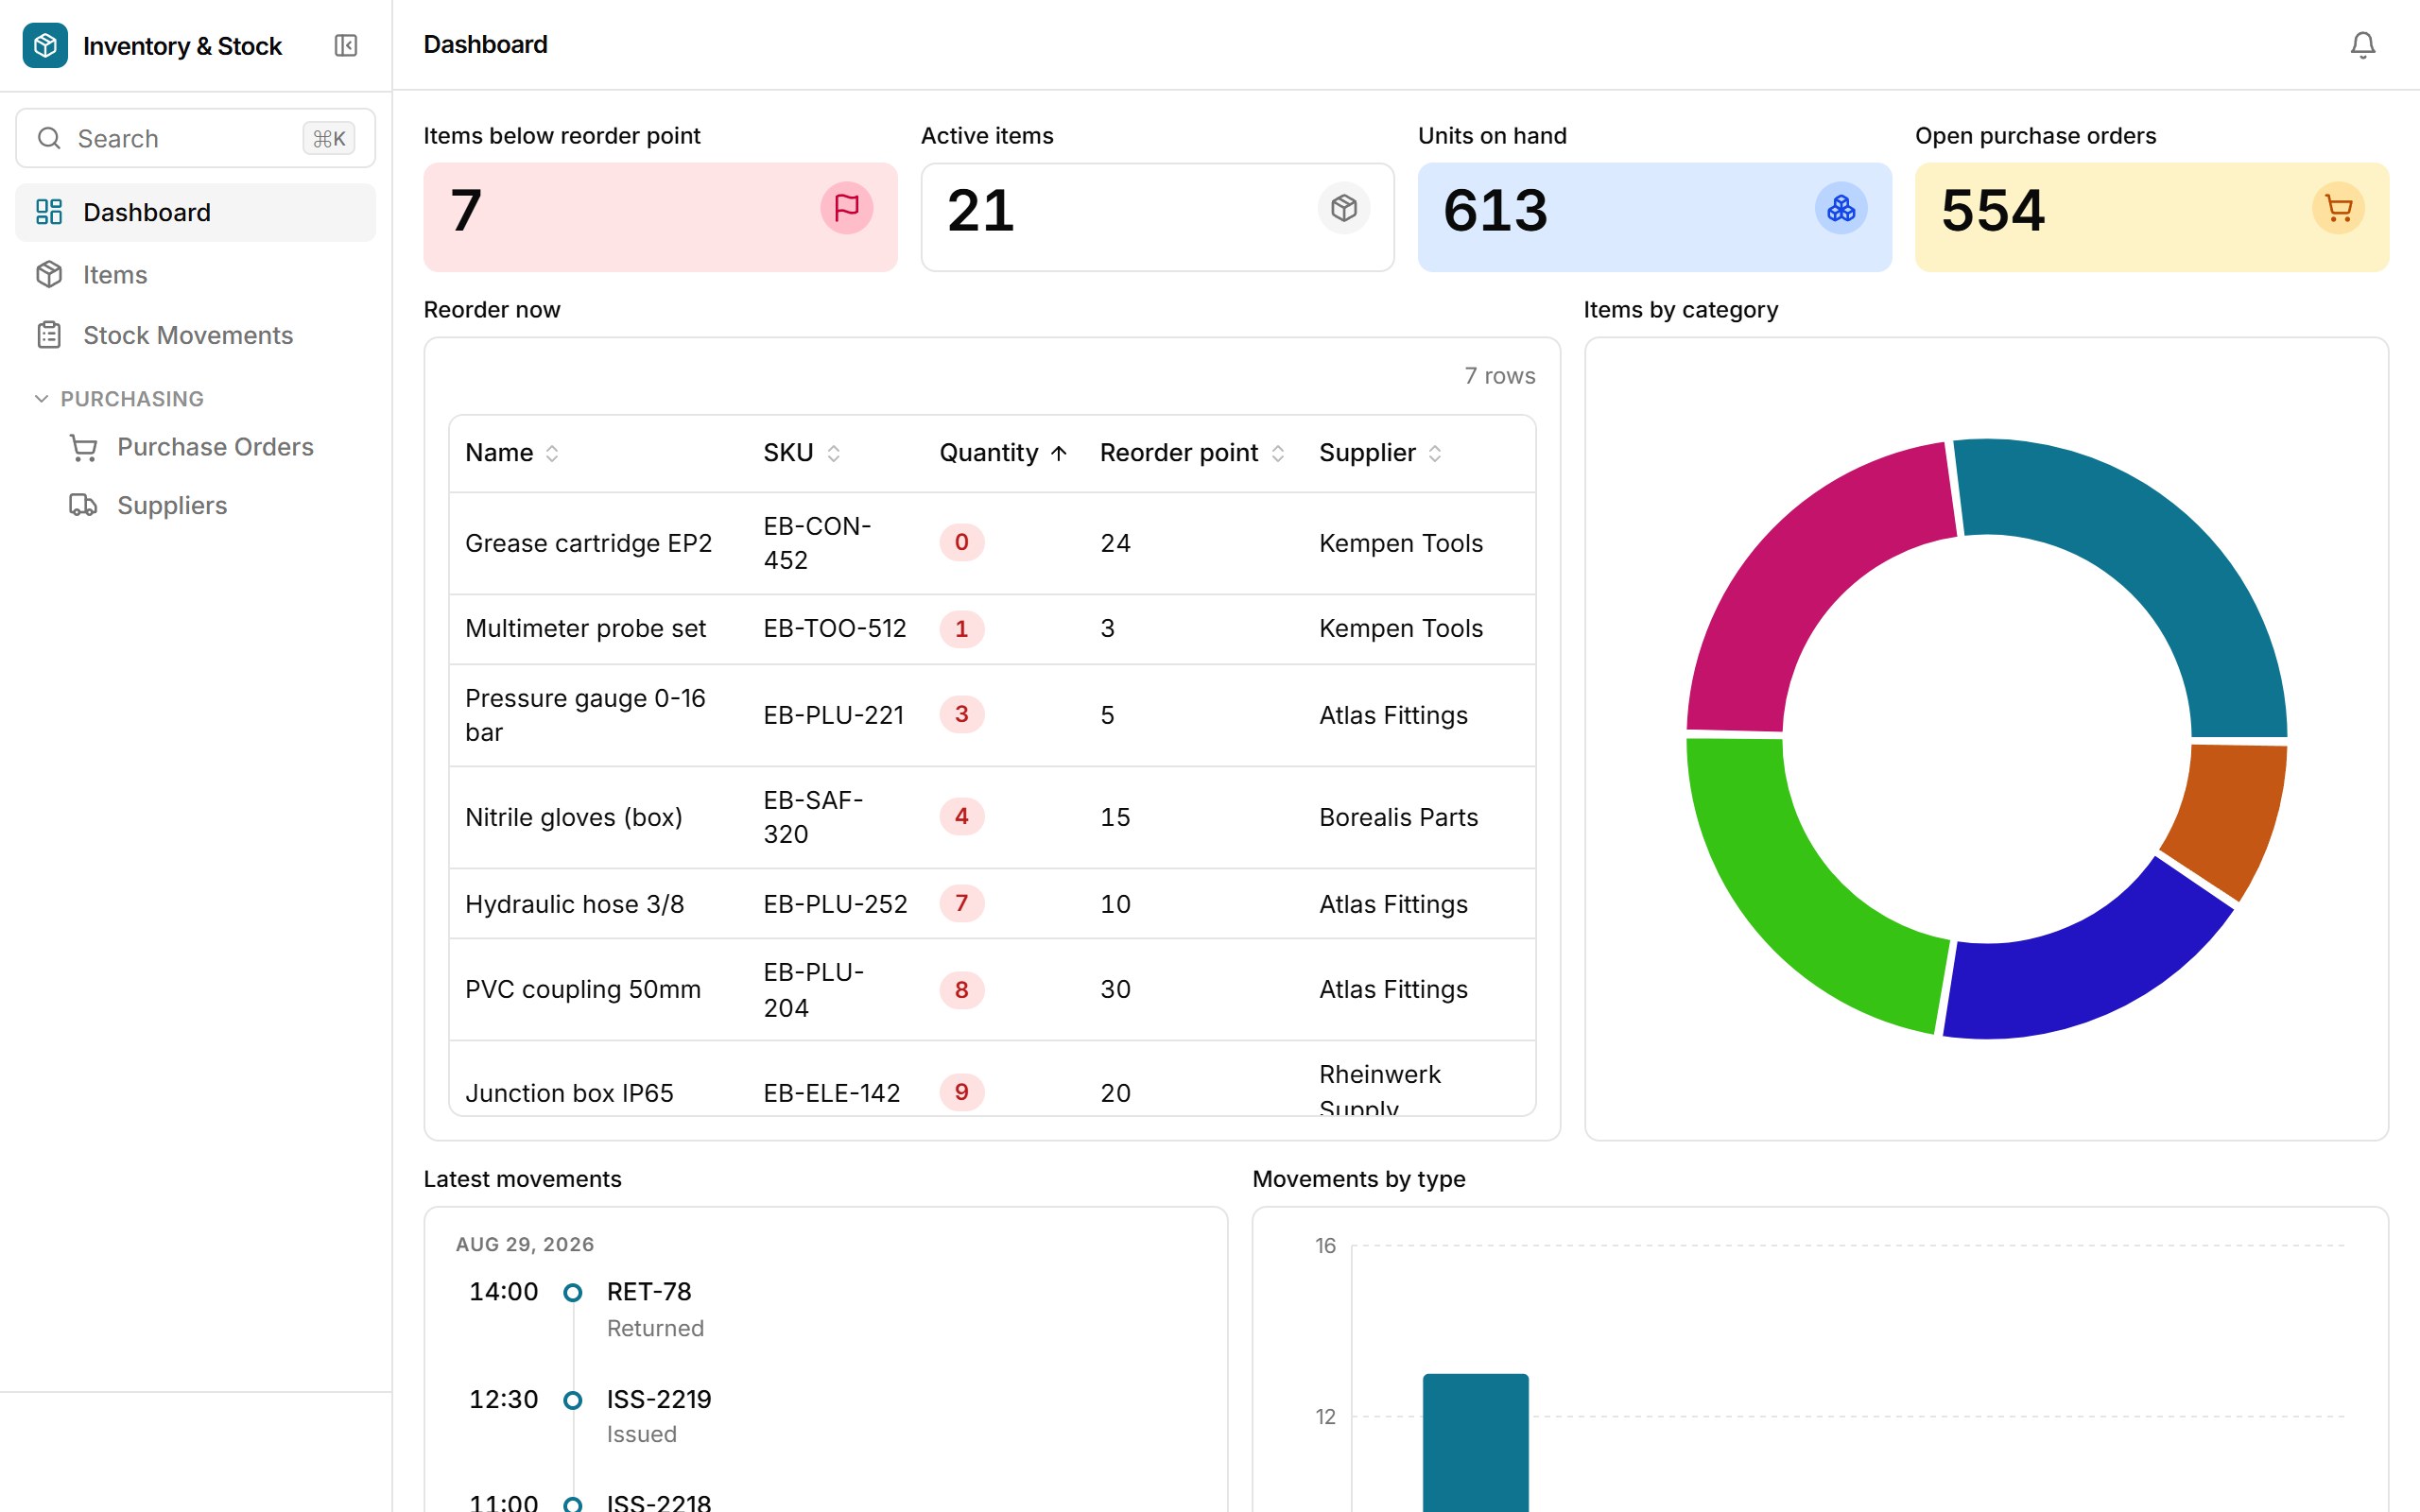Click the 12:30 timeline marker dot

573,1400
